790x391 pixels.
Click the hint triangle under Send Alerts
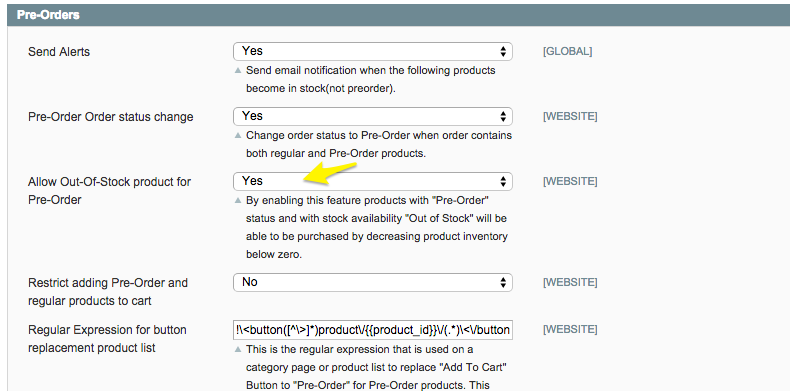[x=238, y=71]
